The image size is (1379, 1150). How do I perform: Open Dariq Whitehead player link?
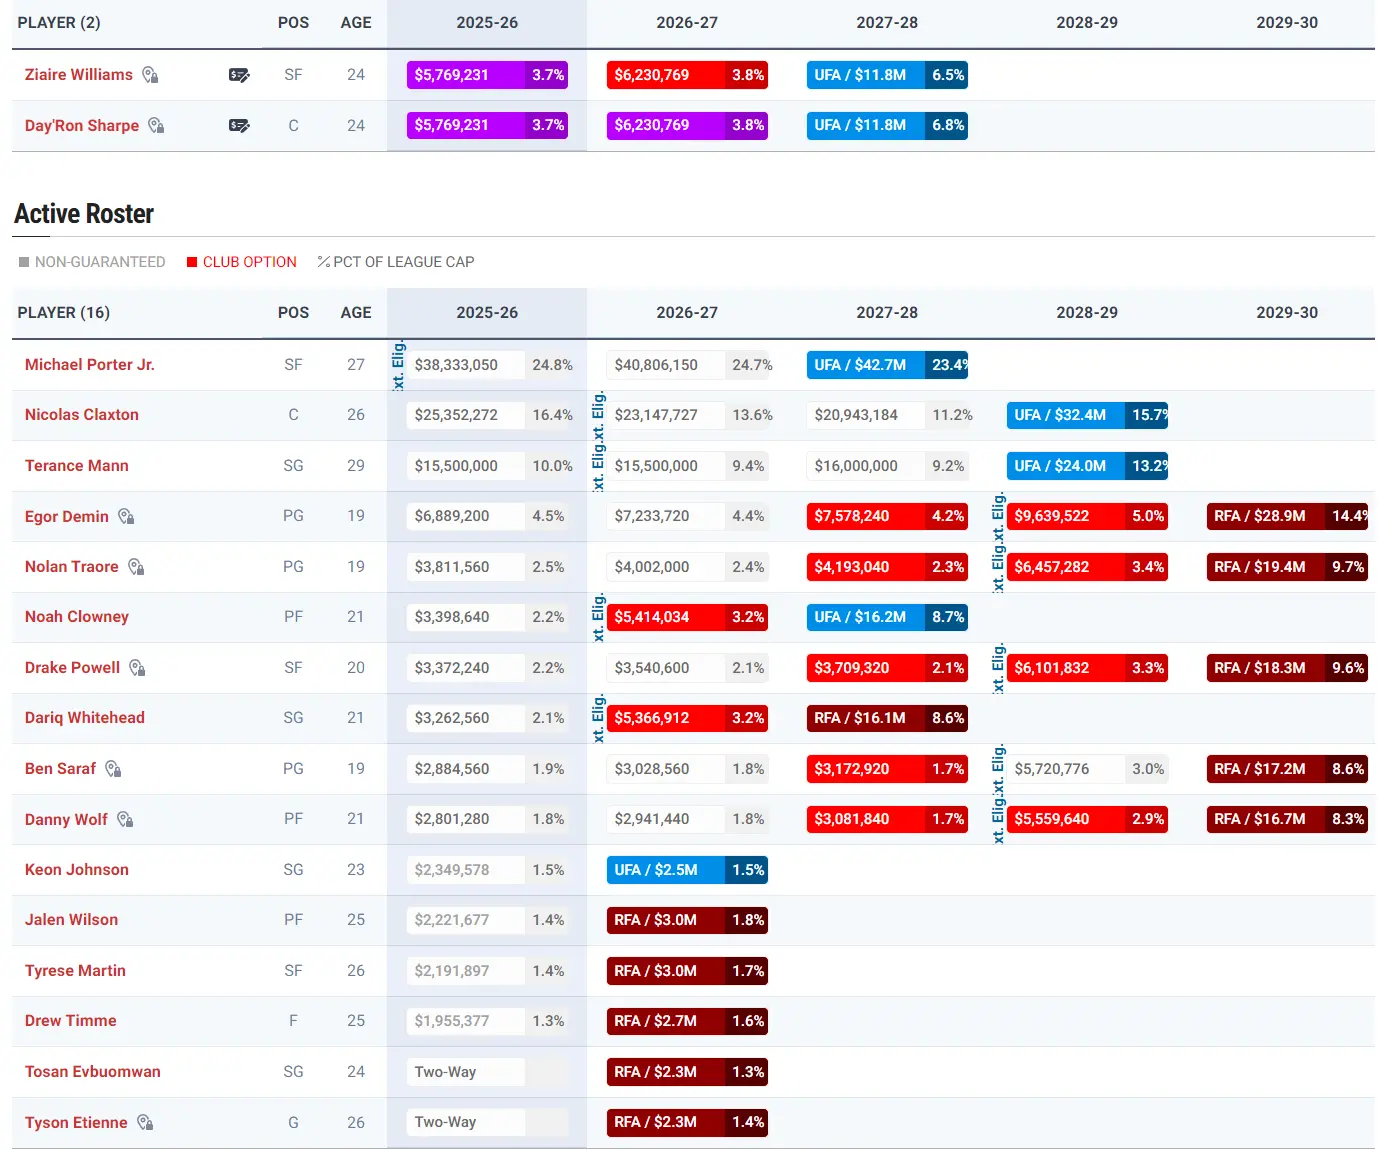(x=85, y=718)
